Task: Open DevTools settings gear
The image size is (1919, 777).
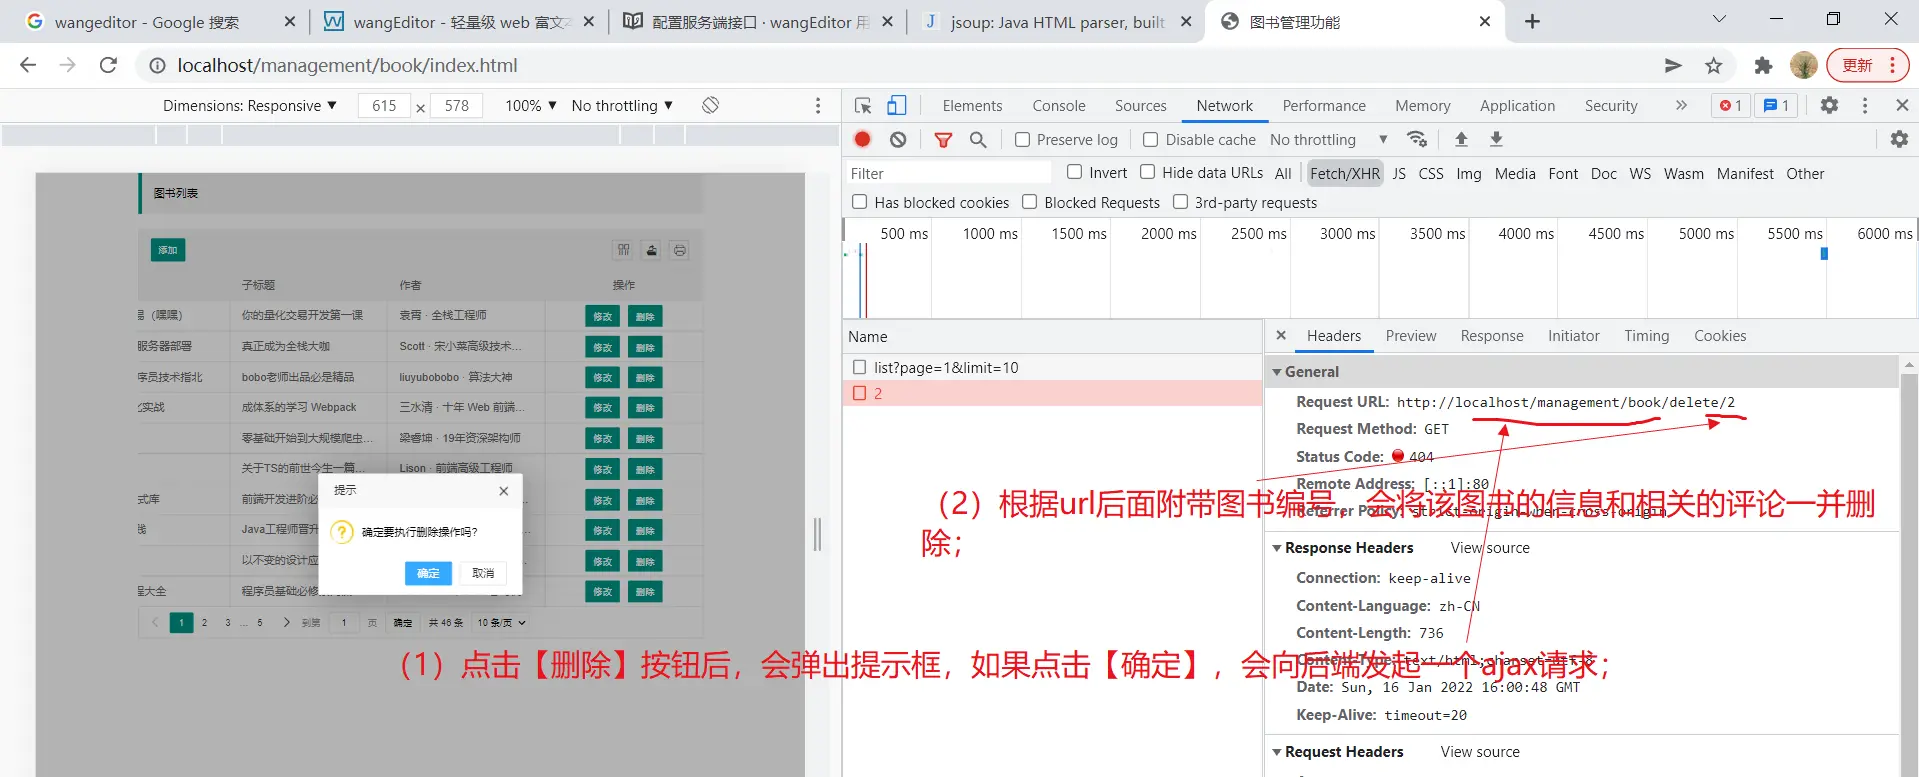Action: [1829, 105]
